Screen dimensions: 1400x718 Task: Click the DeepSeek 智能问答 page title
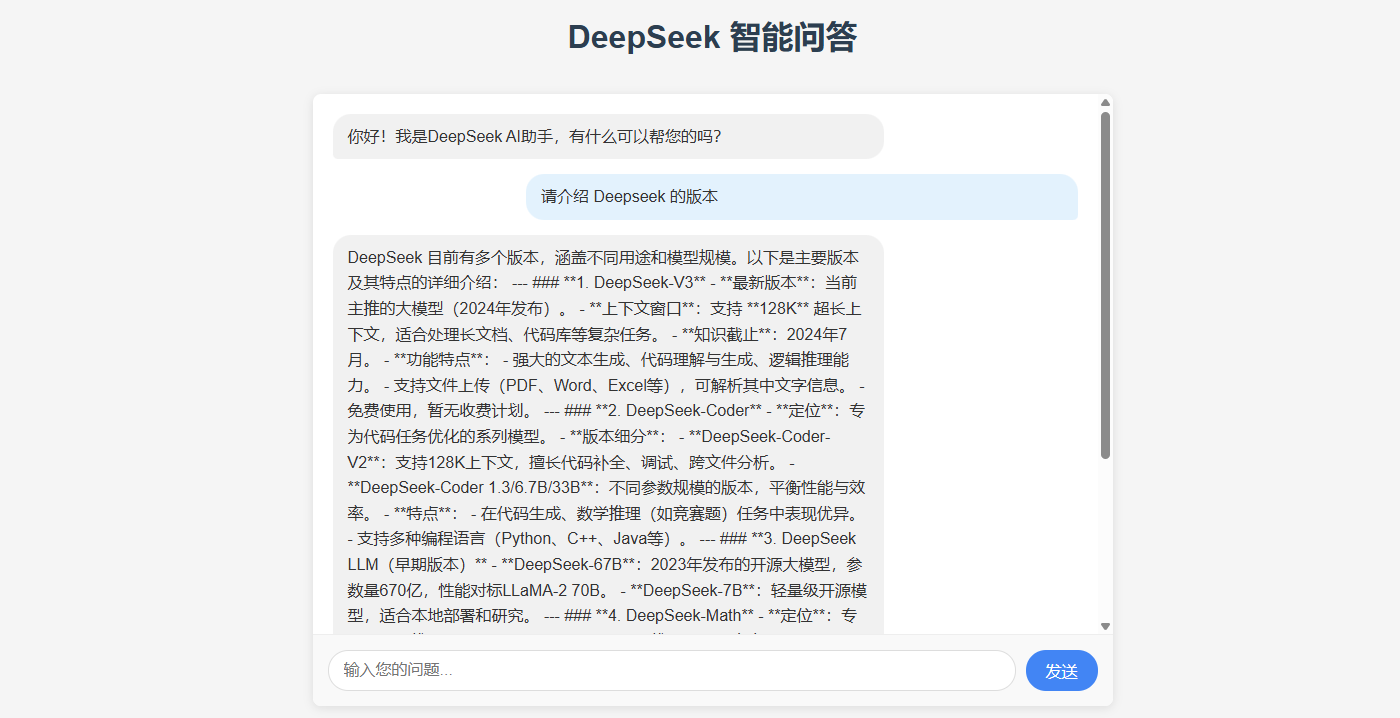(712, 38)
